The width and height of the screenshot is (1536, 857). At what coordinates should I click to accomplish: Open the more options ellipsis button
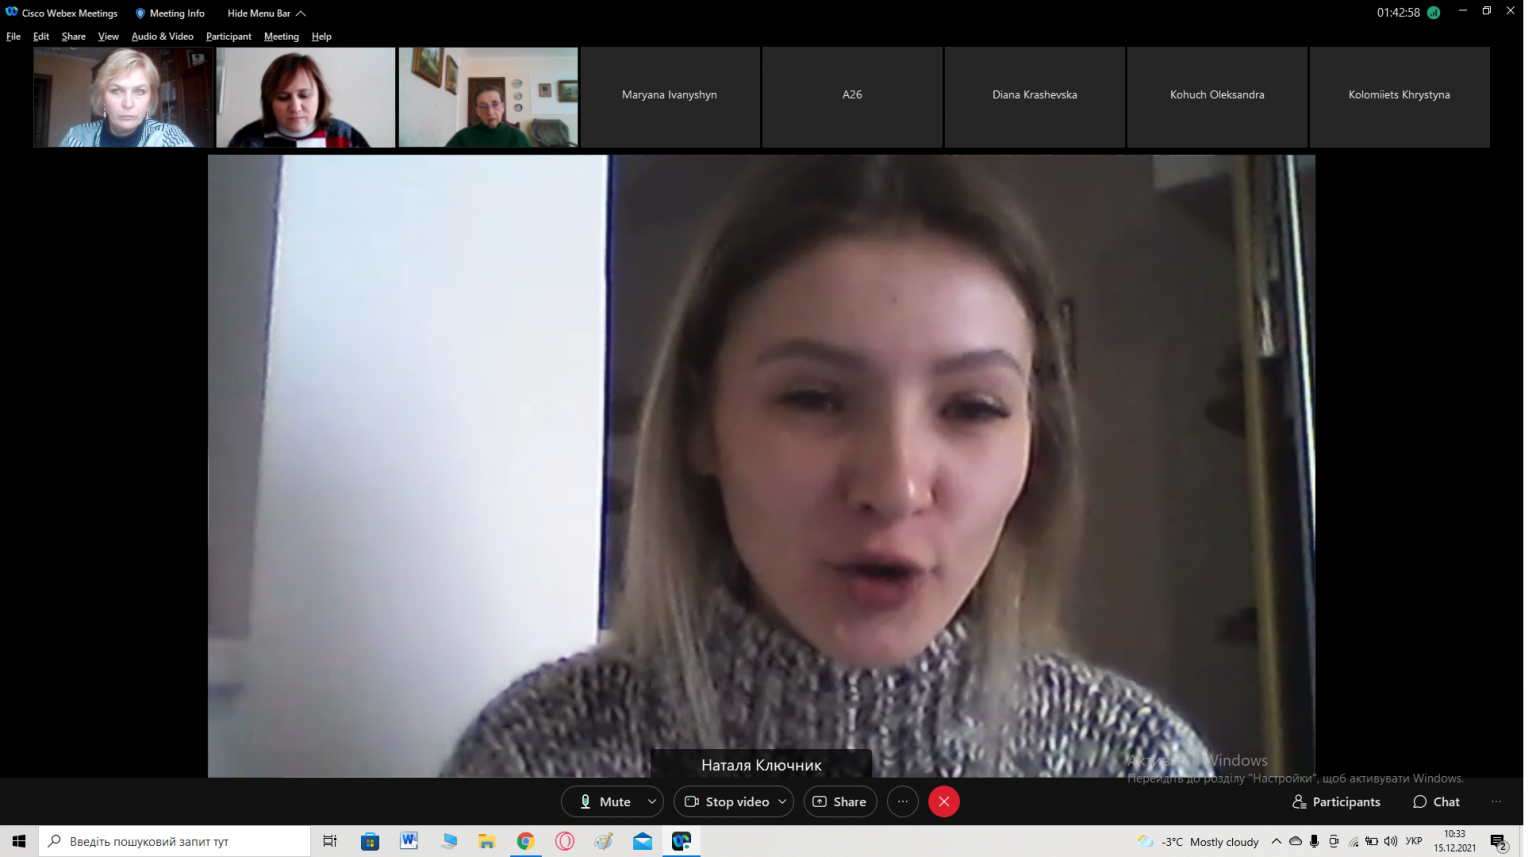[902, 801]
